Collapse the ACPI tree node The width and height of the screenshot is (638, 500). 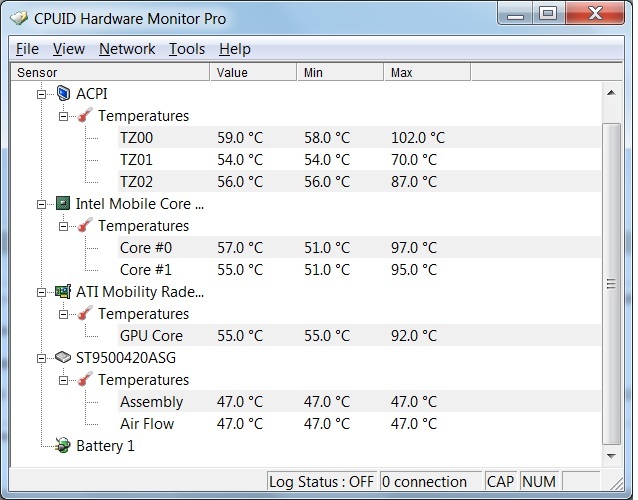[x=41, y=94]
